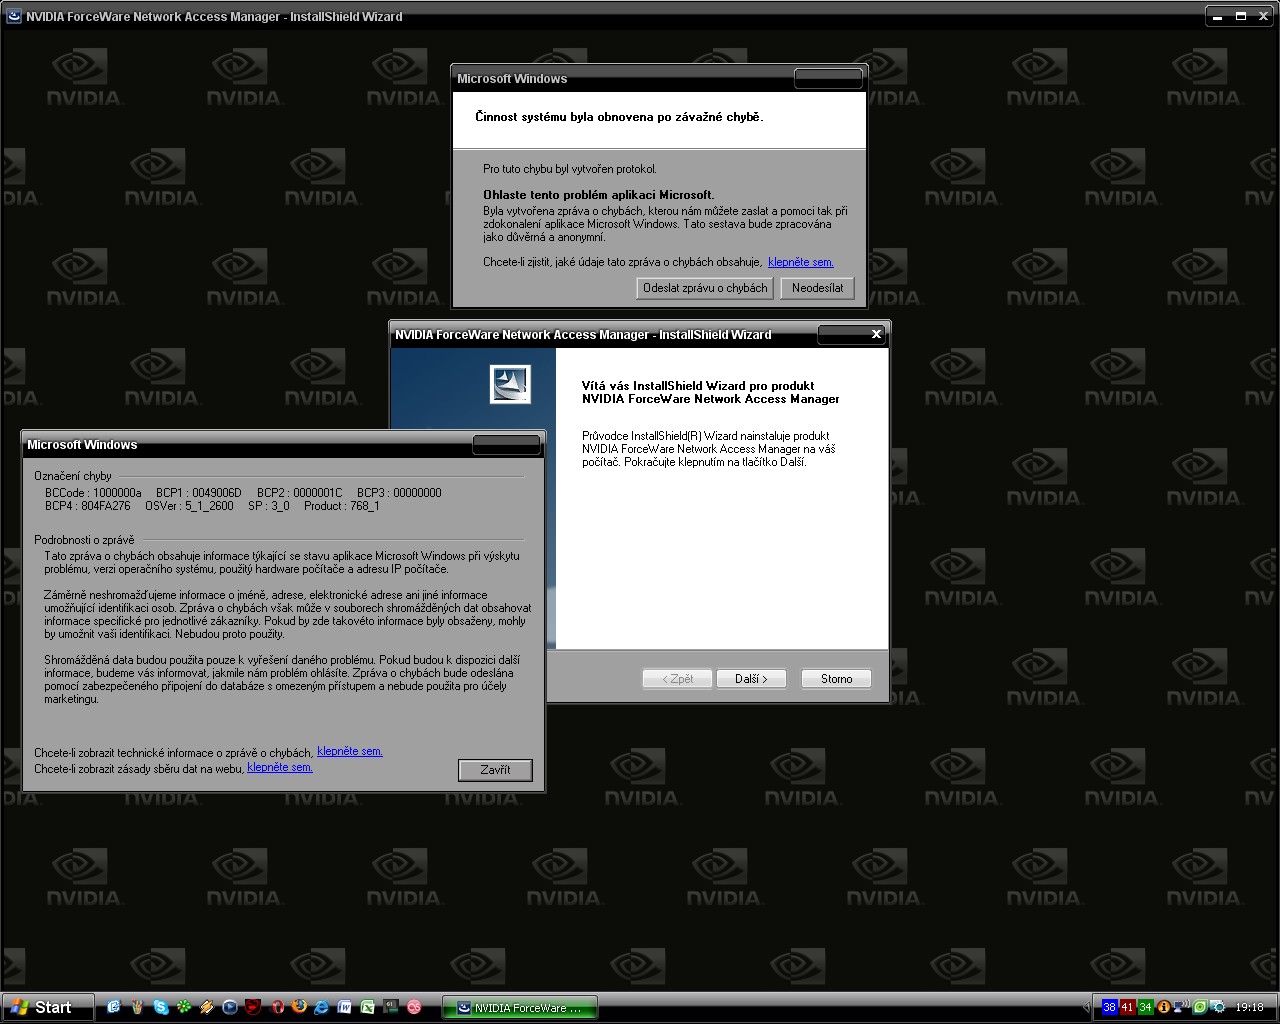1280x1024 pixels.
Task: Click Další to continue the InstallShield wizard
Action: 751,679
